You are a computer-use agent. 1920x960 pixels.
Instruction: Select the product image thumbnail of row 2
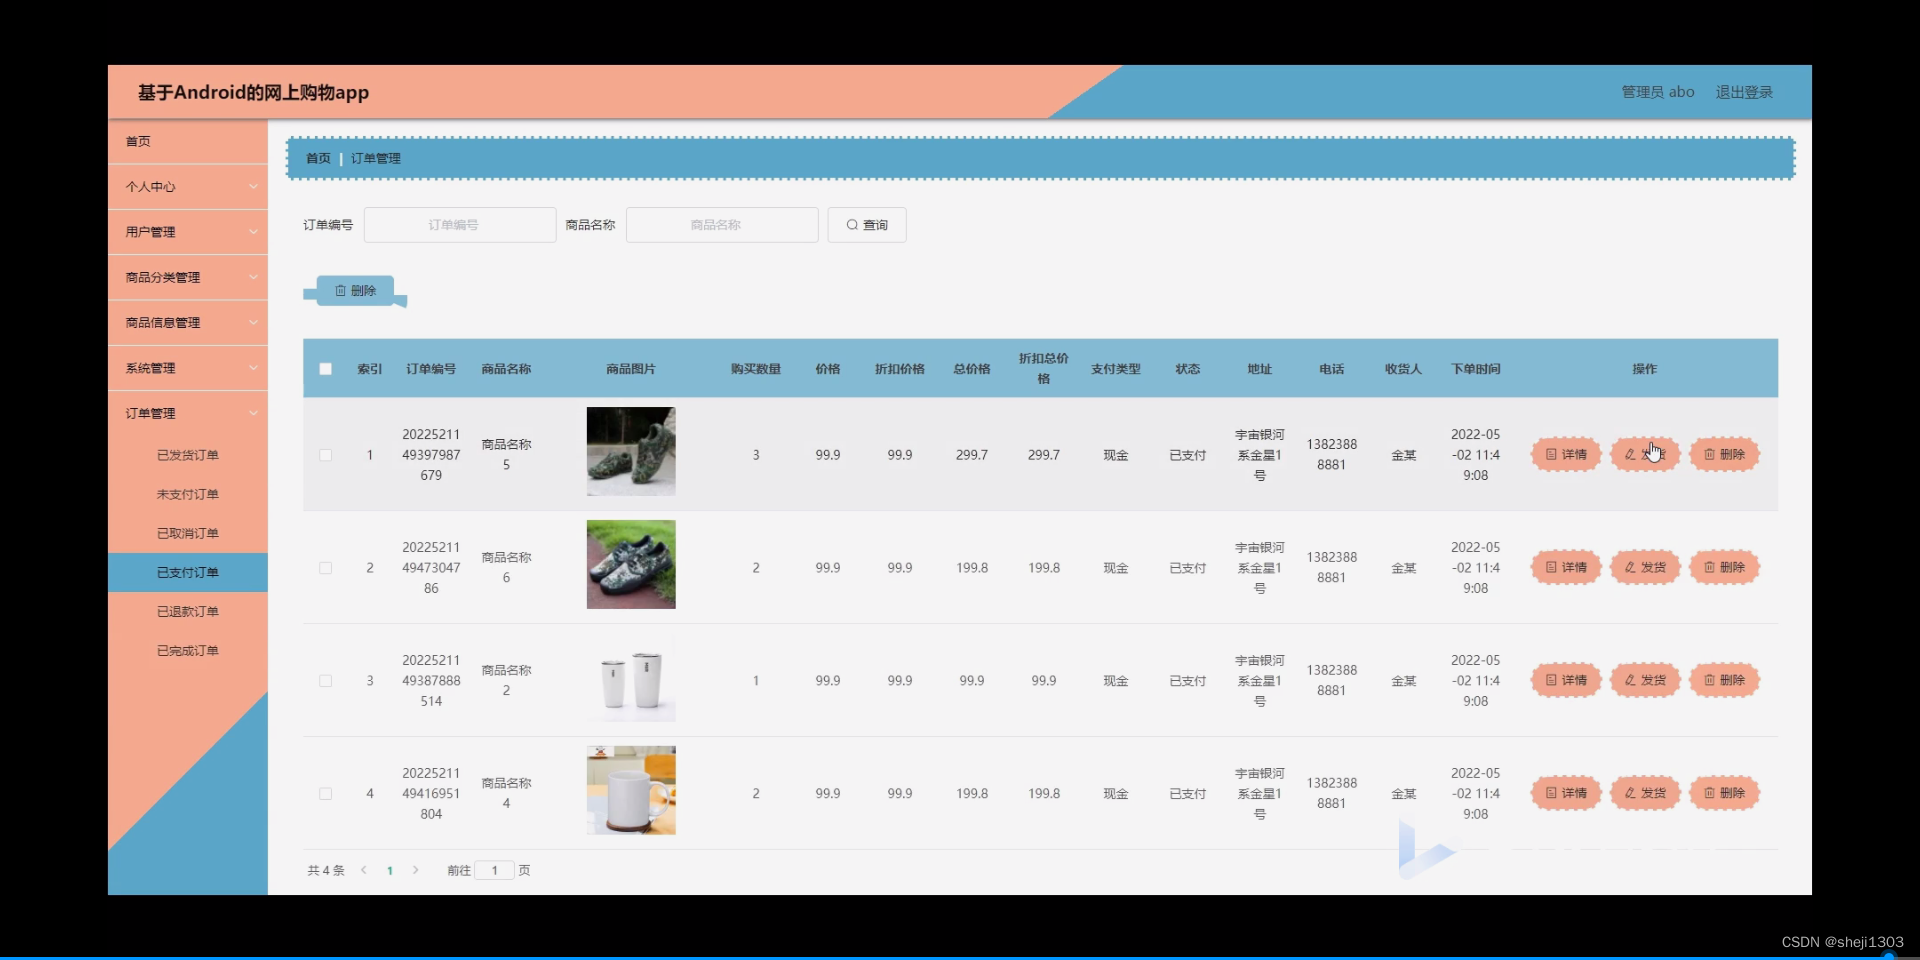point(630,564)
